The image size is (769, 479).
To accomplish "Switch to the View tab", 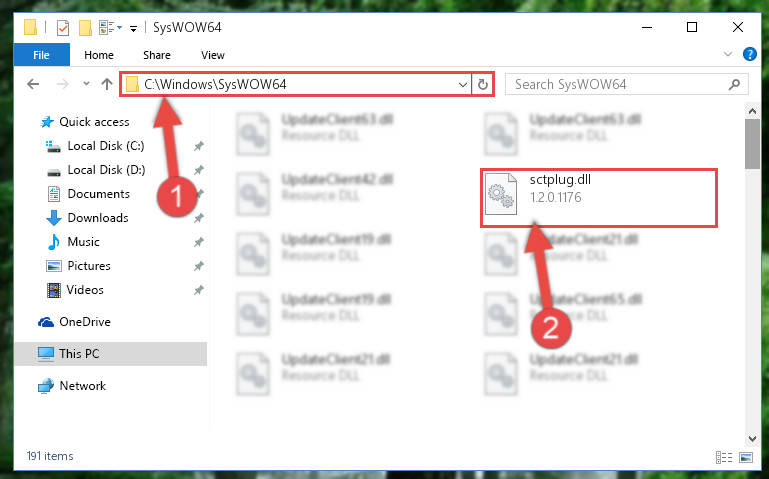I will (x=213, y=55).
